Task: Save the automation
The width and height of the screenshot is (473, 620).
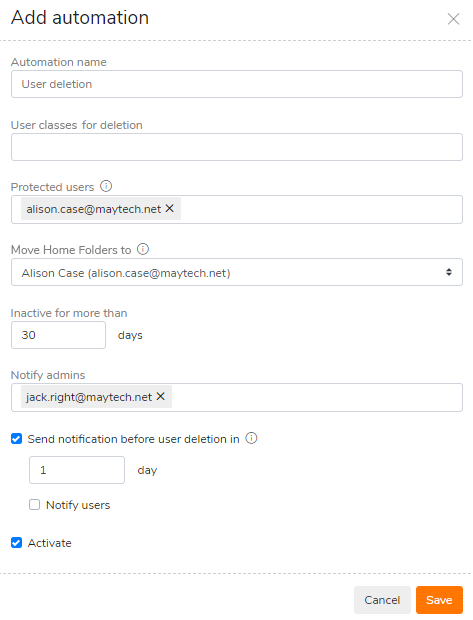Action: point(439,600)
